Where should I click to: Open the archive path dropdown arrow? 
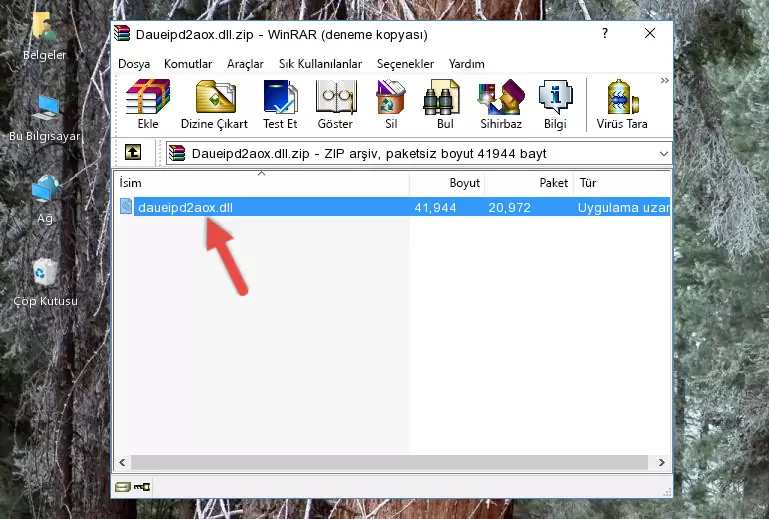coord(664,154)
